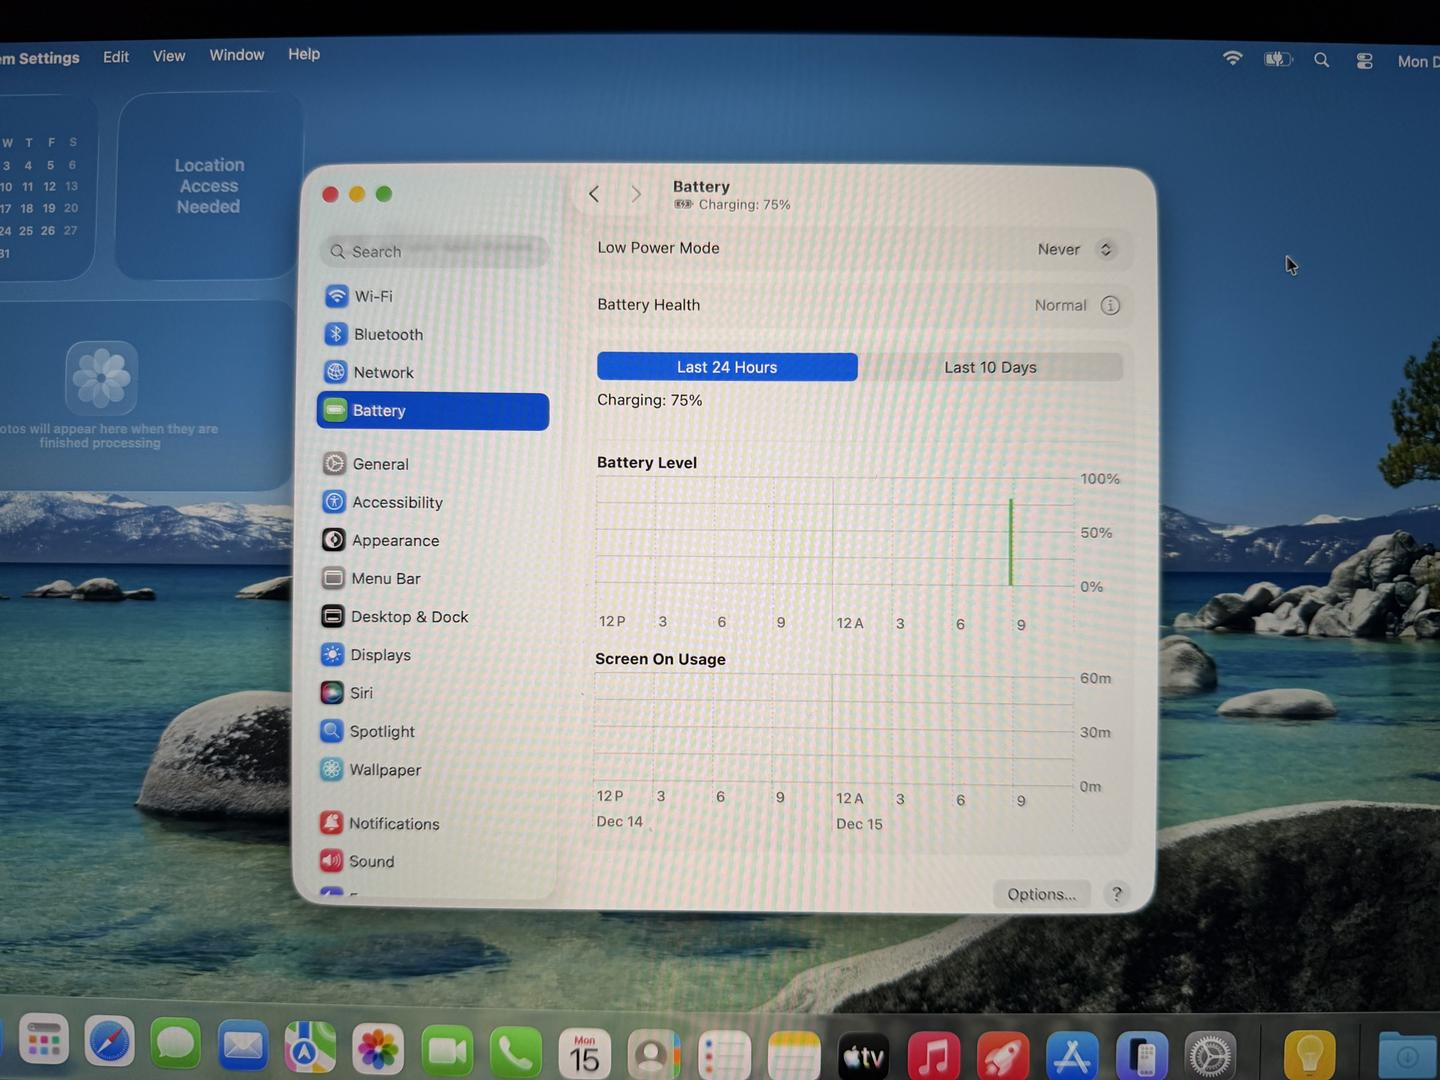This screenshot has width=1440, height=1080.
Task: Select Siri in the sidebar
Action: pos(360,693)
